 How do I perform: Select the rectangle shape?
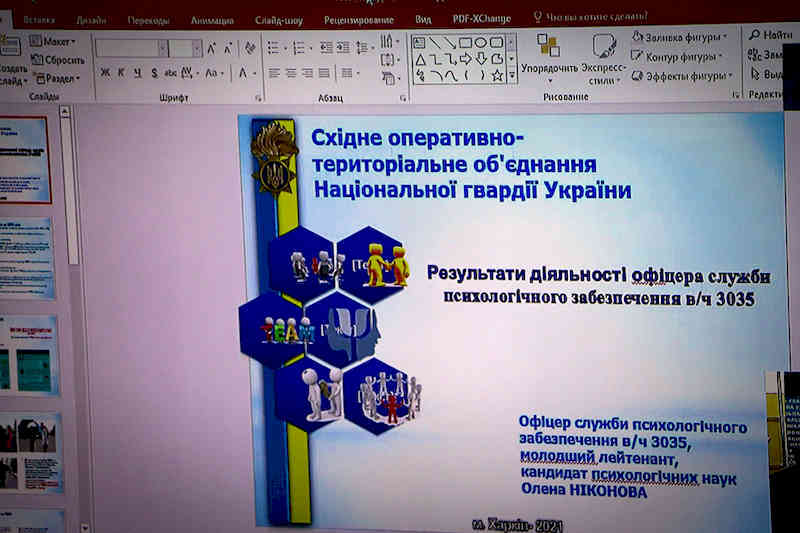tap(465, 43)
